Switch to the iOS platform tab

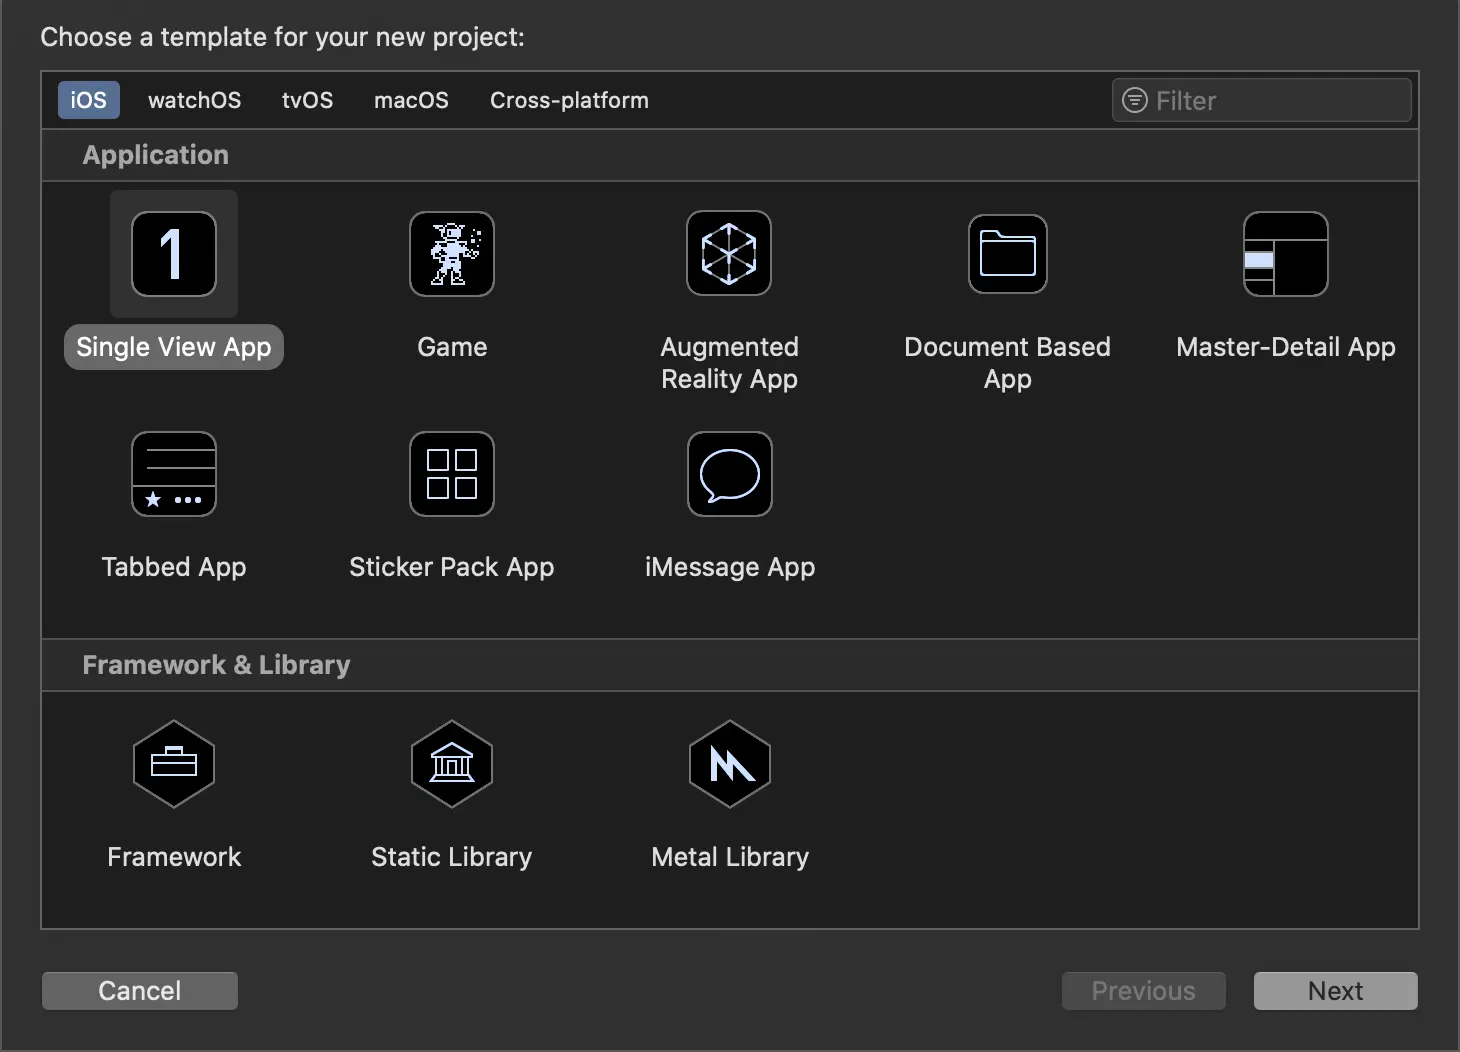89,100
